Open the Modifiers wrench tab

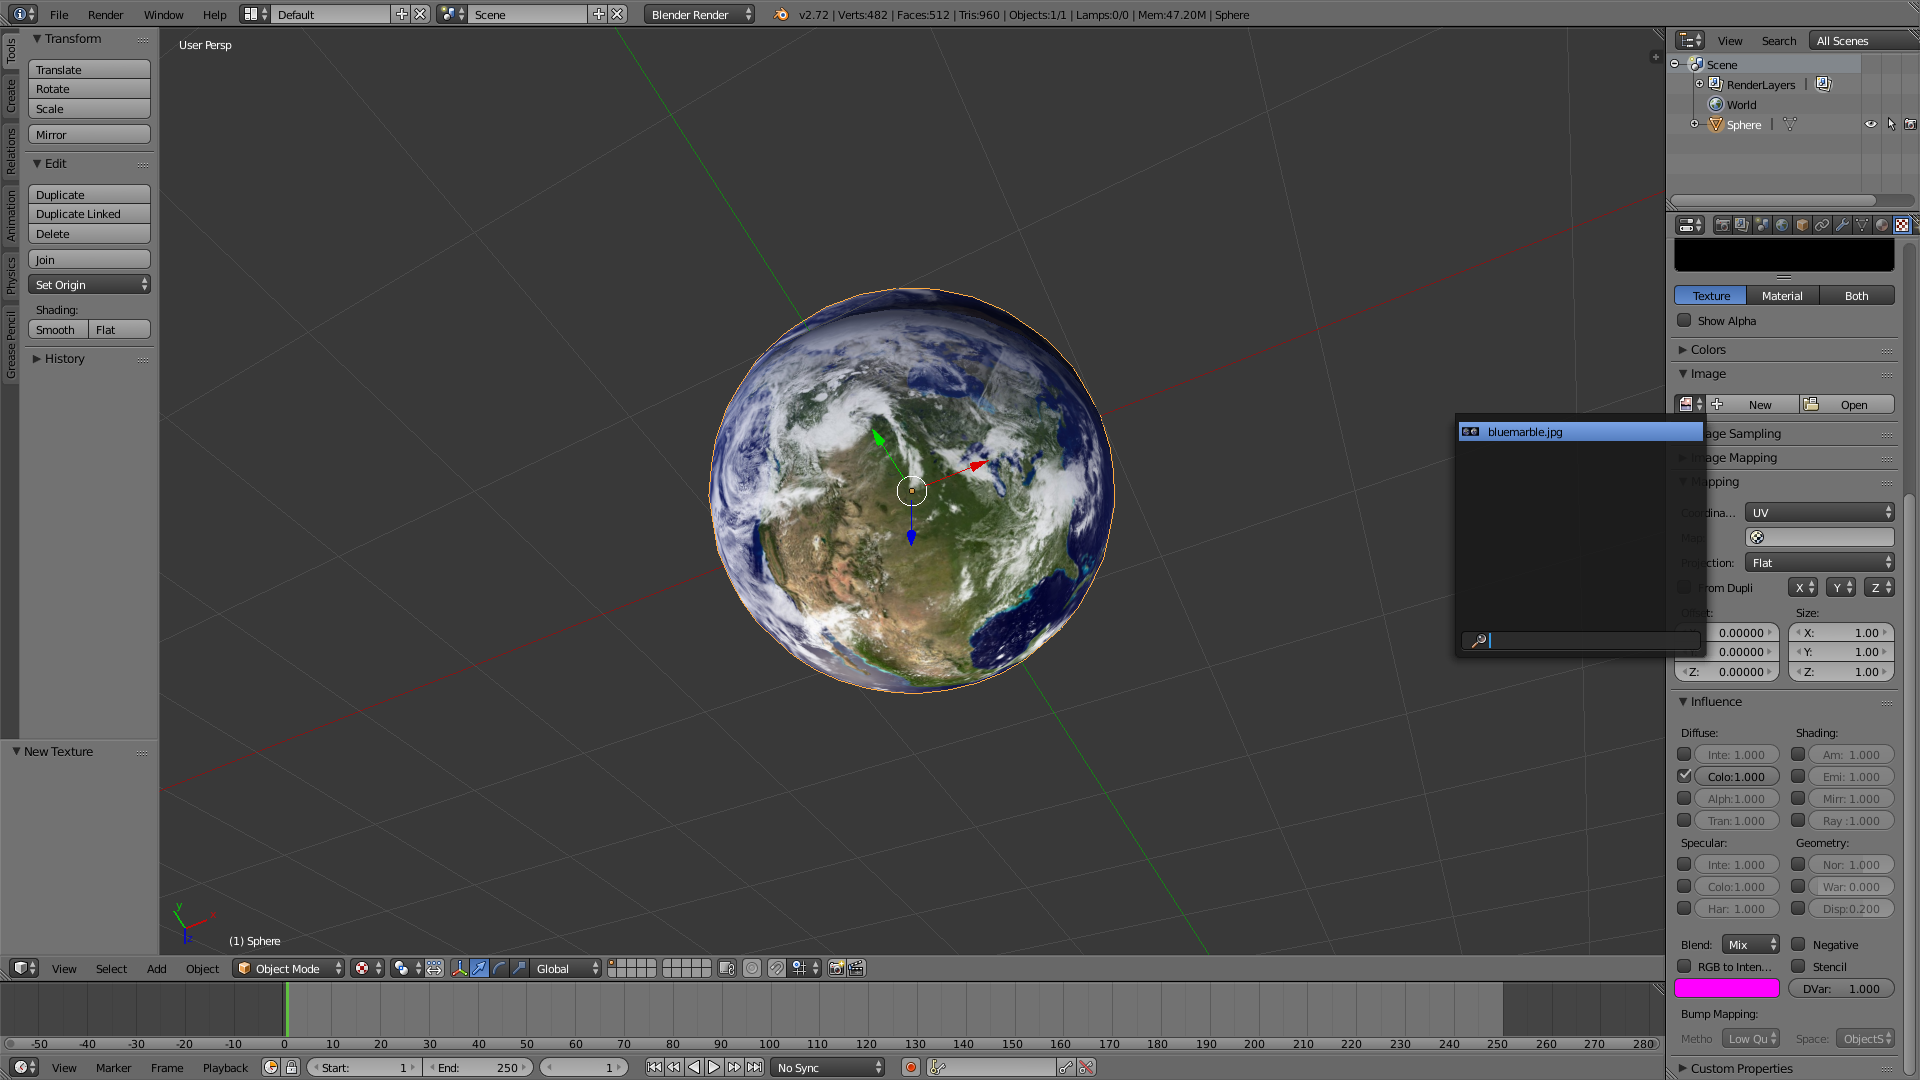[1842, 225]
